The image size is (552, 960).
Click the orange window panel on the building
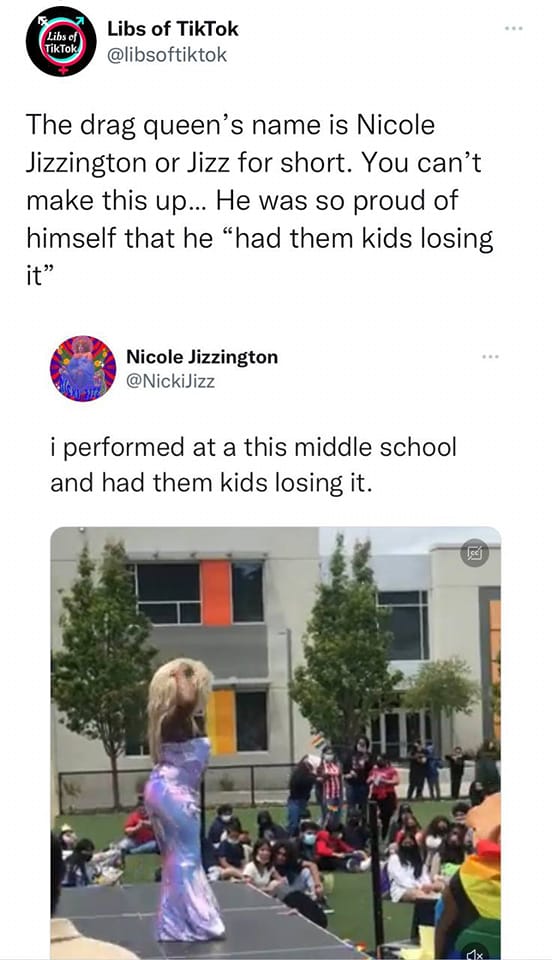click(215, 592)
